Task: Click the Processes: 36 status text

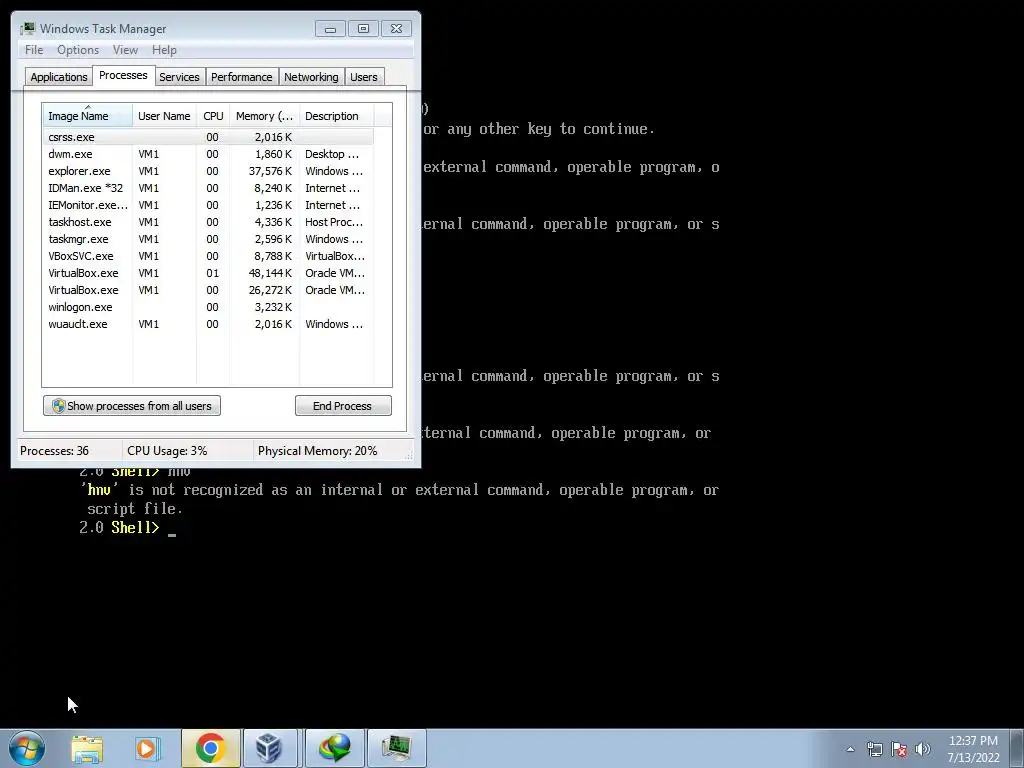Action: click(54, 451)
